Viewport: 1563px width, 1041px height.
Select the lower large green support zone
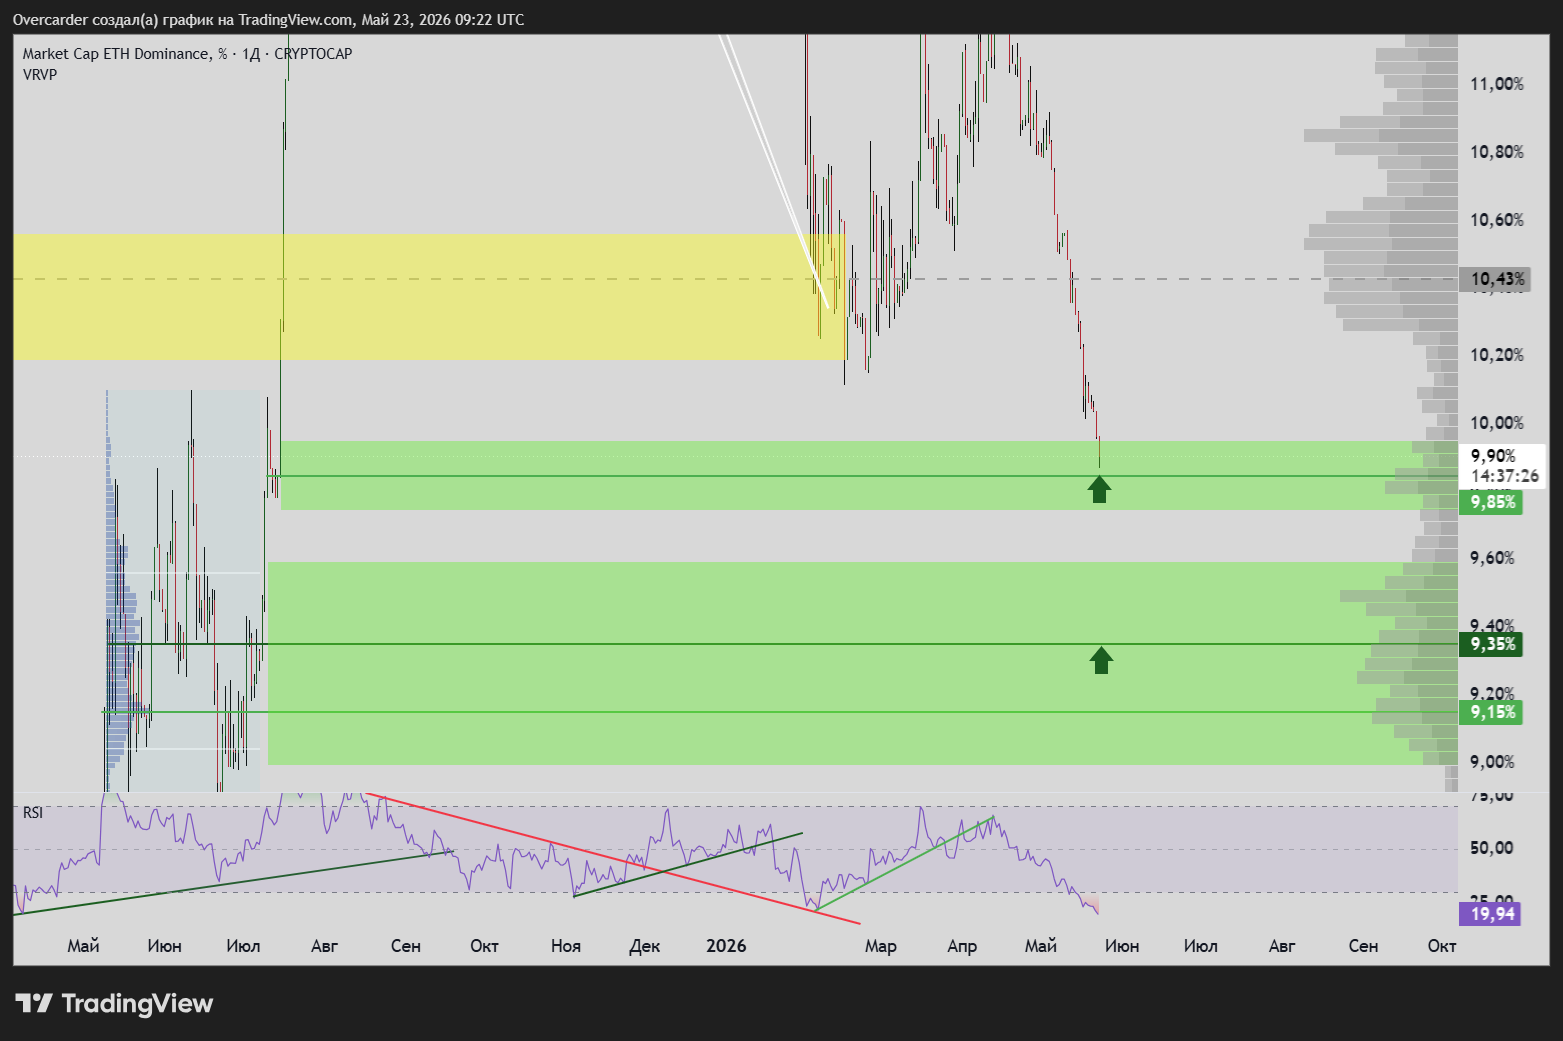[862, 663]
